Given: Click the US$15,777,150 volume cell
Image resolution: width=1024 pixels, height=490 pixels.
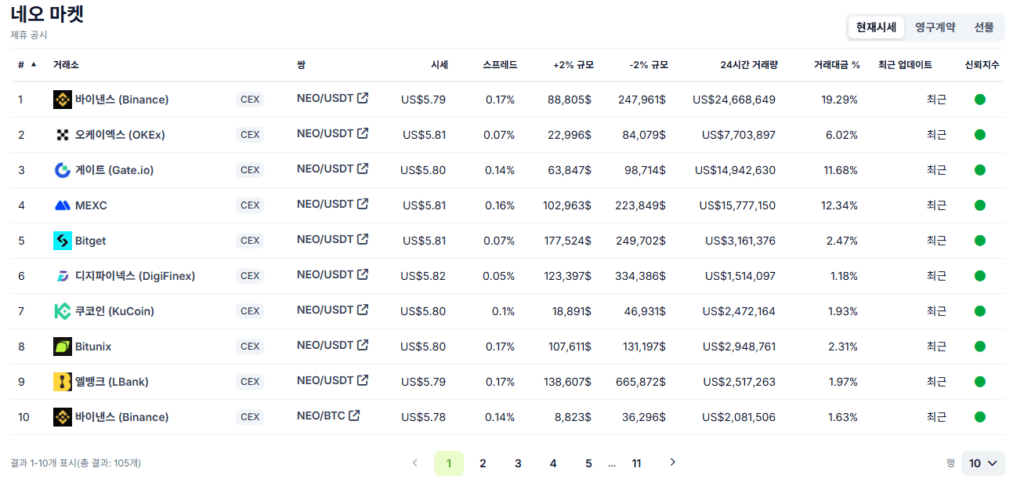Looking at the screenshot, I should (737, 205).
